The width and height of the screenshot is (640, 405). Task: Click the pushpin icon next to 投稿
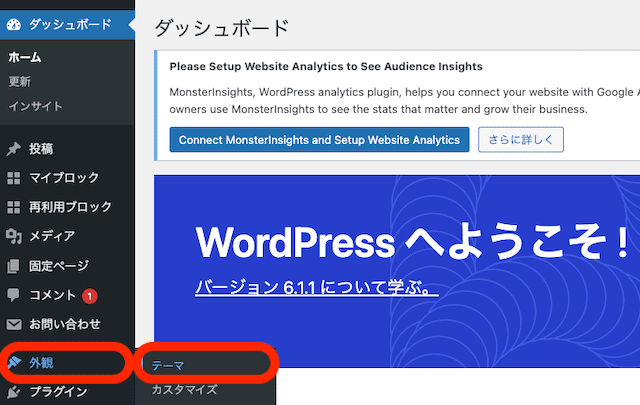13,149
